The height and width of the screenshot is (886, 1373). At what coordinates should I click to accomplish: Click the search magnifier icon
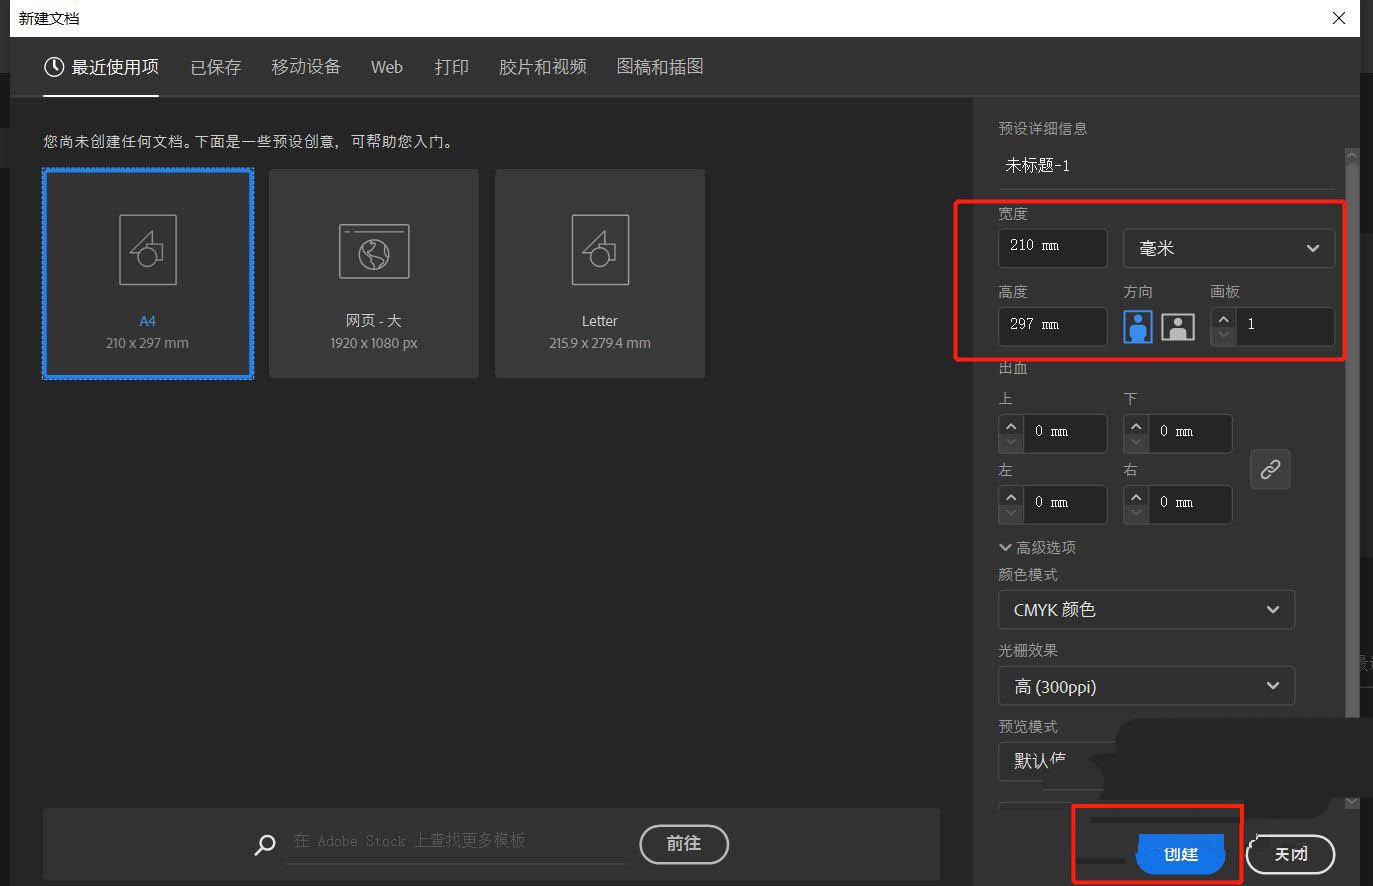(x=264, y=845)
